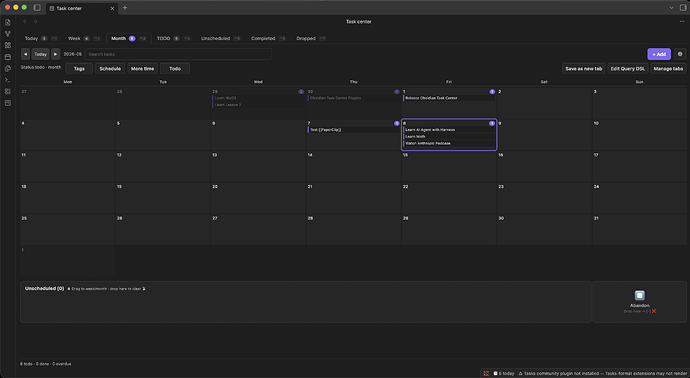Open command palette terminal icon
The width and height of the screenshot is (690, 378).
coord(7,80)
